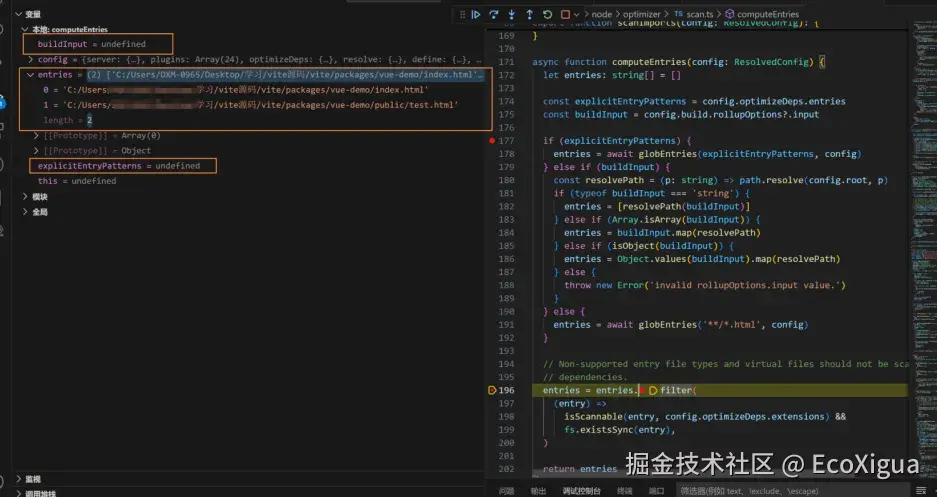Collapse the 变量 variables section

pyautogui.click(x=19, y=14)
